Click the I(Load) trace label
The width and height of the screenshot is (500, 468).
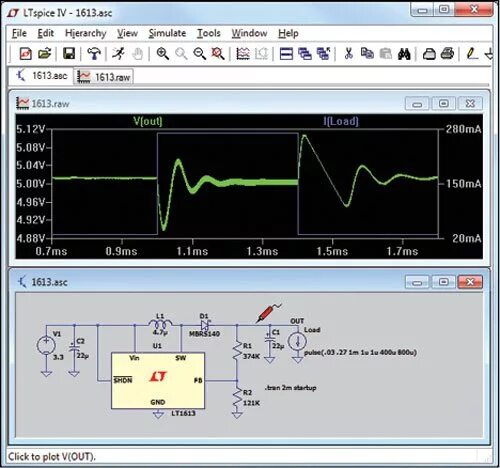pyautogui.click(x=341, y=121)
